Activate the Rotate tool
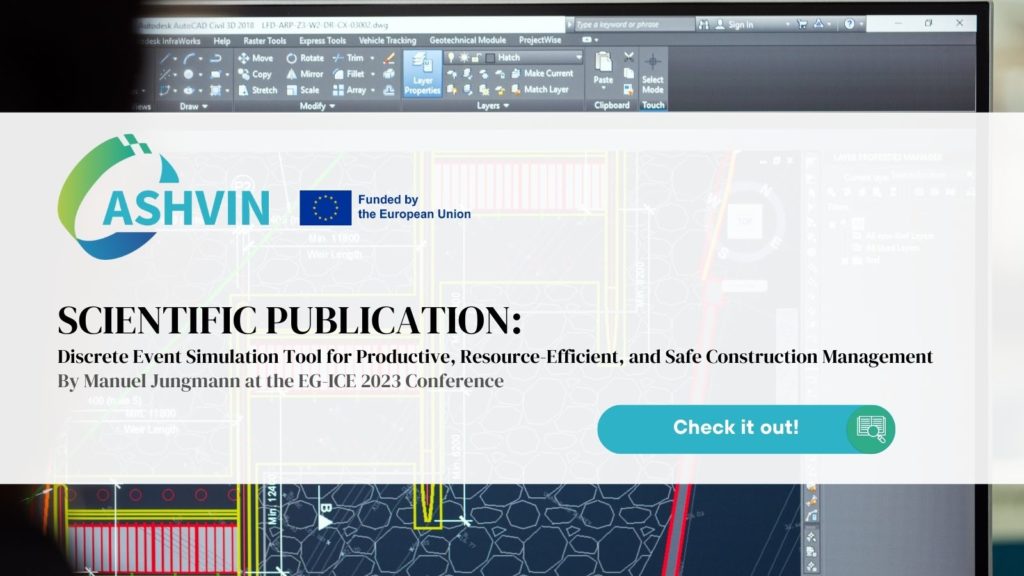Image resolution: width=1024 pixels, height=576 pixels. 305,58
